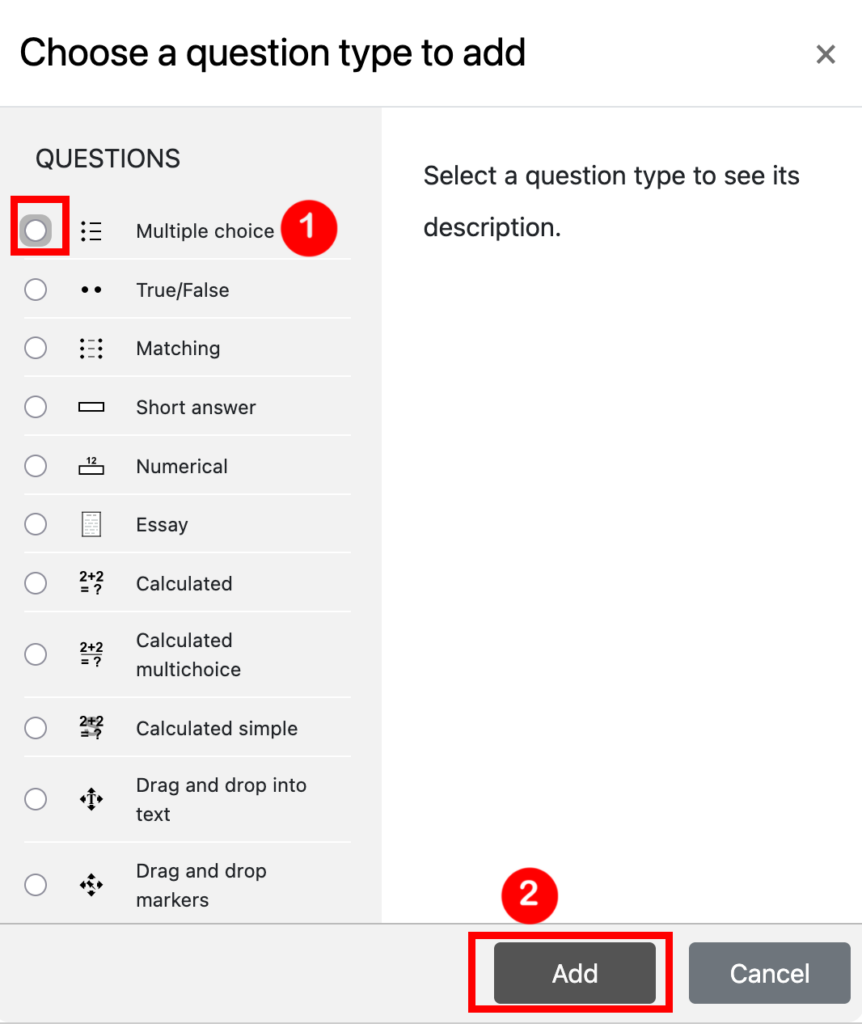Choose the Essay radio button
Viewport: 862px width, 1024px height.
pyautogui.click(x=36, y=524)
